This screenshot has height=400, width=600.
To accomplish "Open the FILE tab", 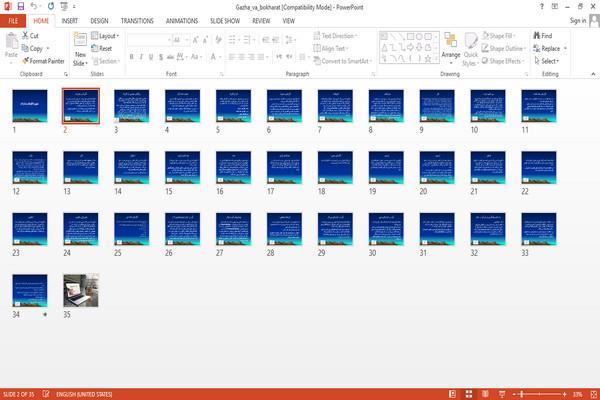I will (x=13, y=21).
